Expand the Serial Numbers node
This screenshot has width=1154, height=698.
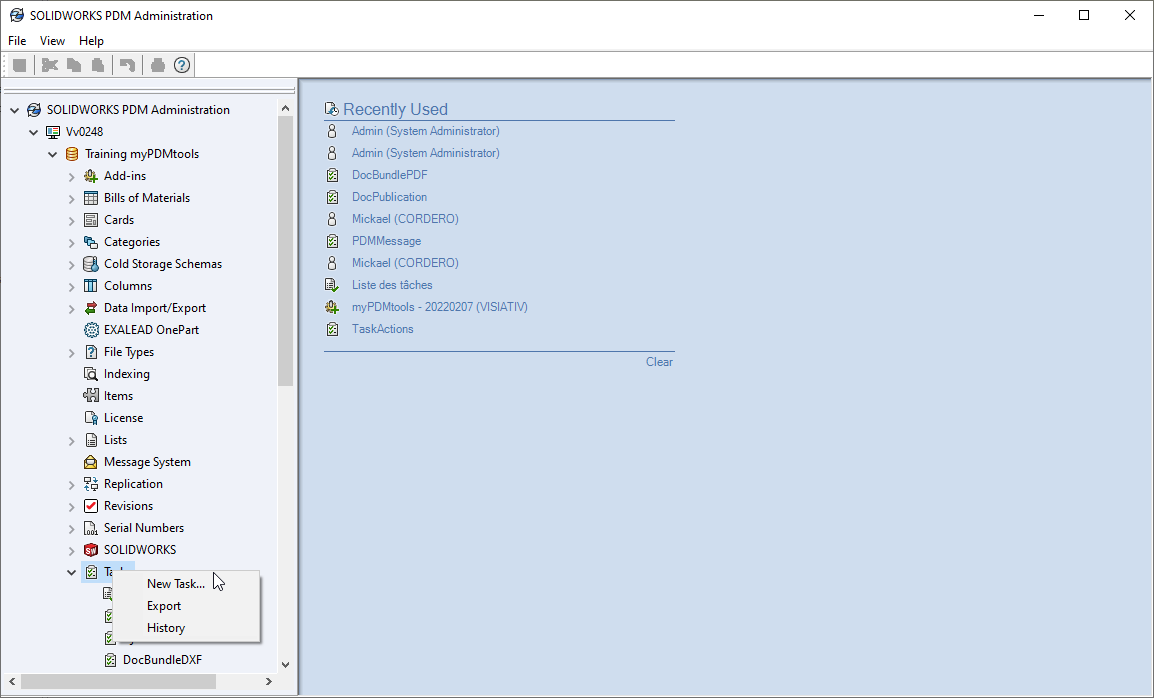pos(72,528)
